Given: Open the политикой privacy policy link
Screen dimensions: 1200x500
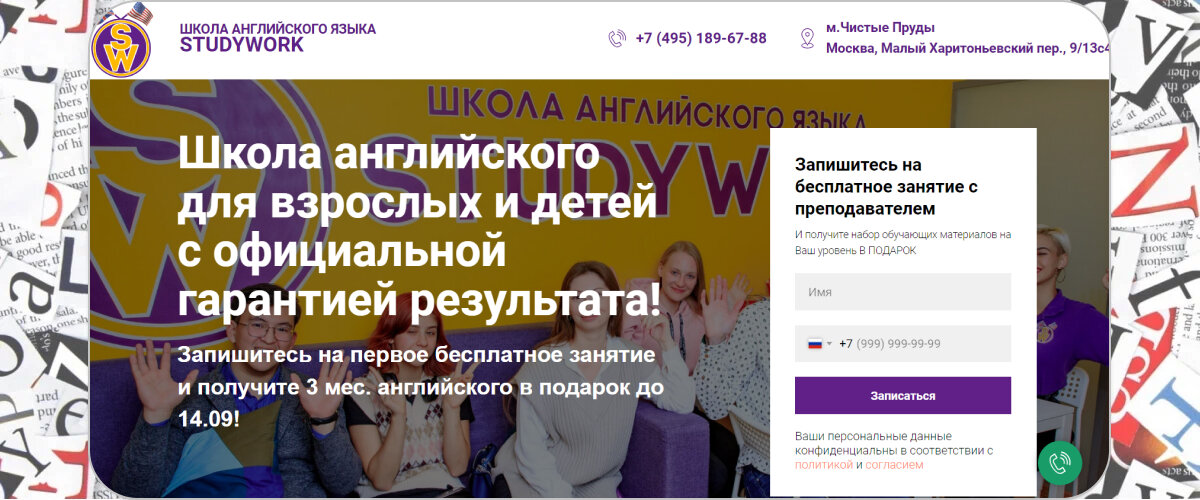Looking at the screenshot, I should click(x=824, y=465).
